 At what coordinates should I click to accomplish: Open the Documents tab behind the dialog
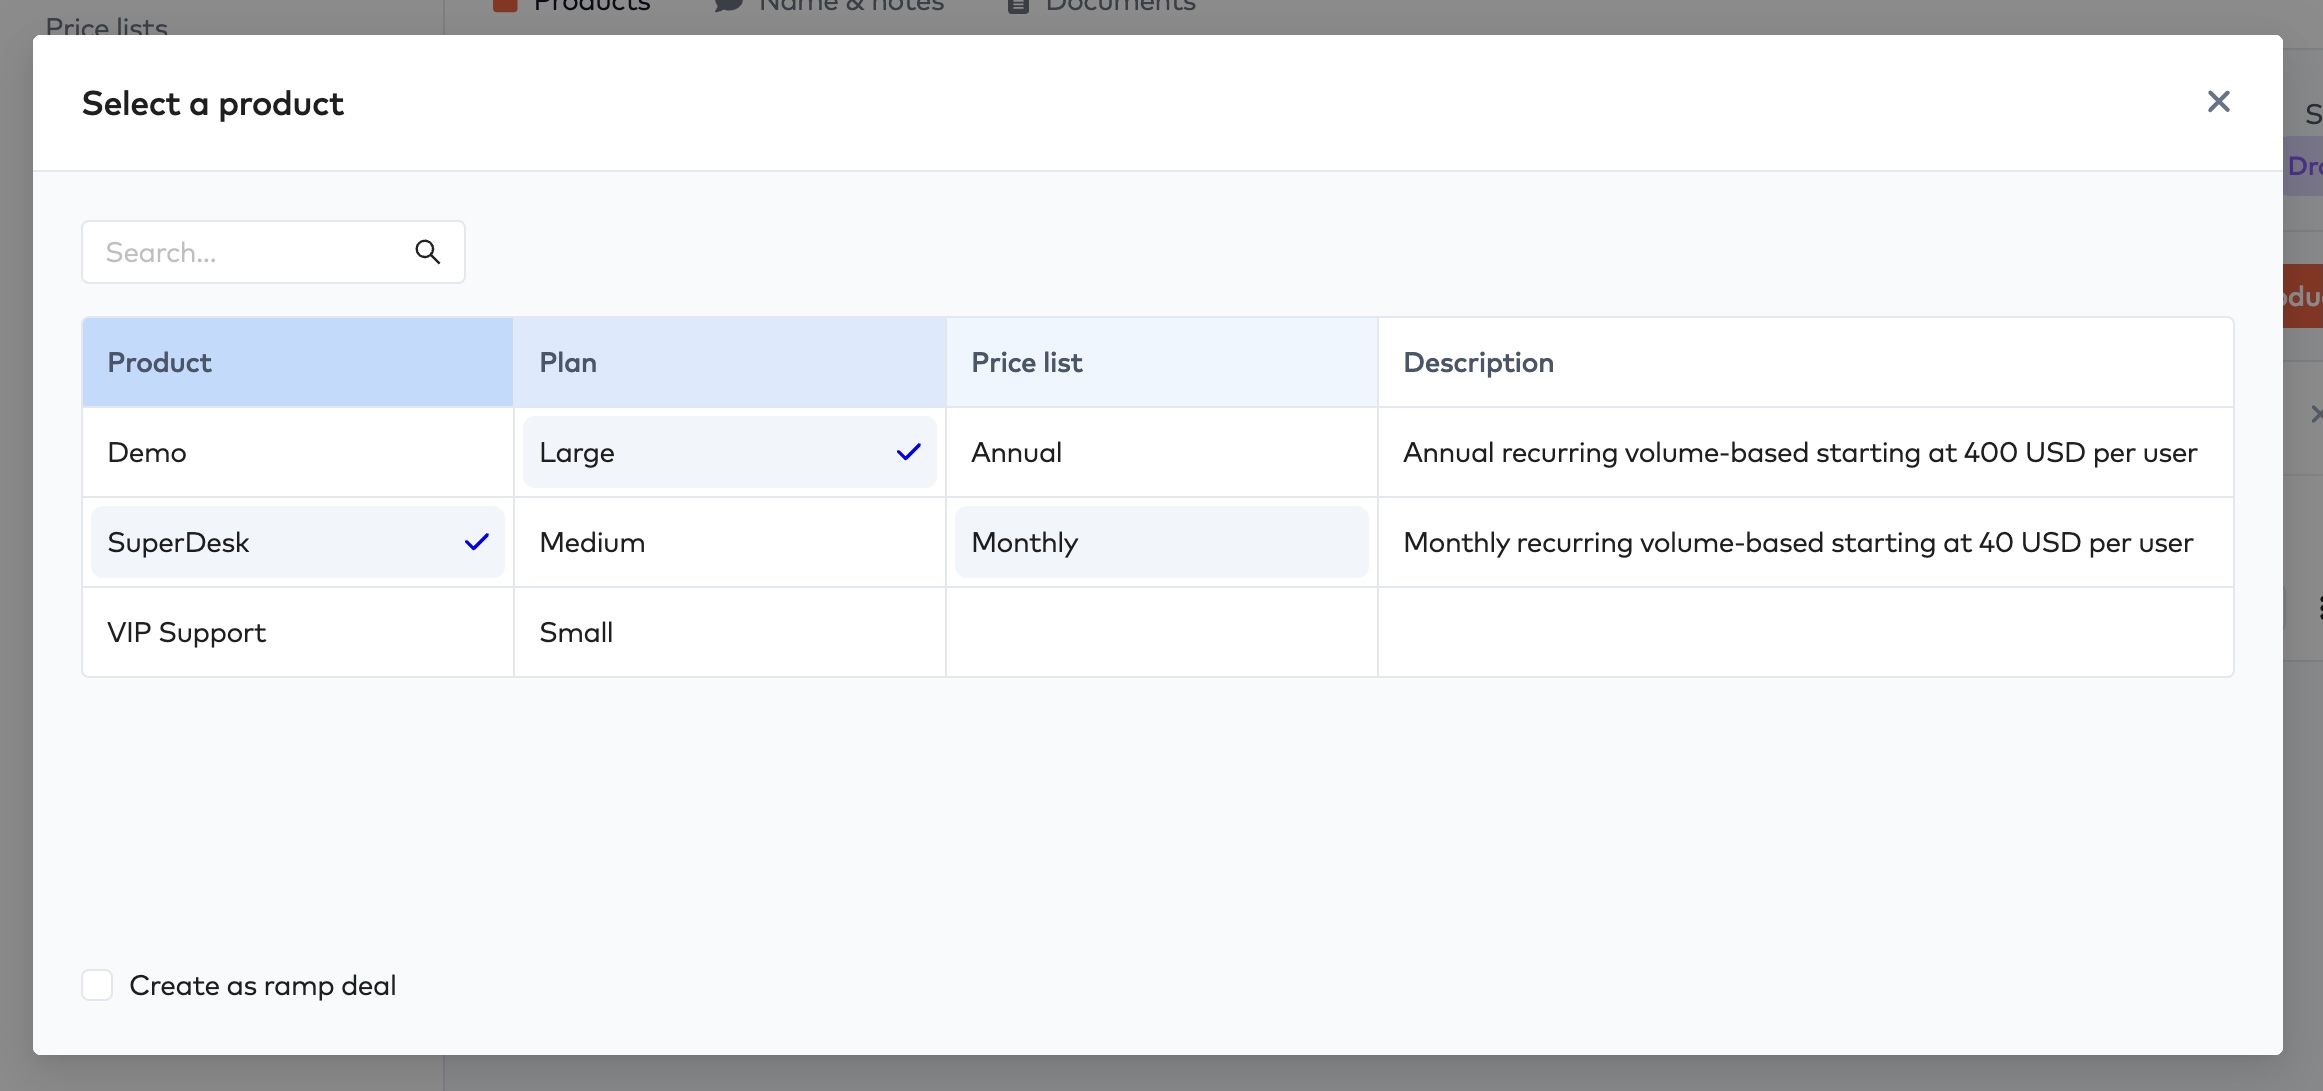click(1101, 6)
